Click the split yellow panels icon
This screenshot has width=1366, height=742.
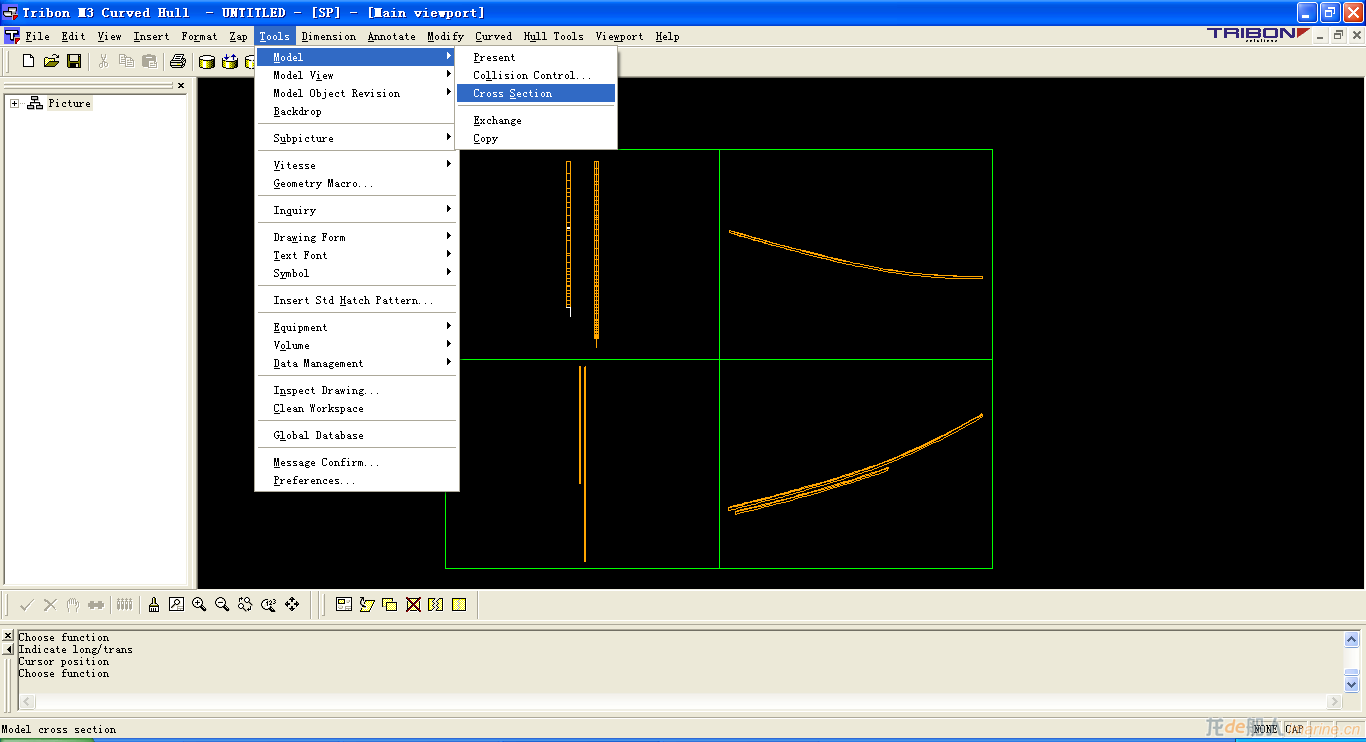436,604
